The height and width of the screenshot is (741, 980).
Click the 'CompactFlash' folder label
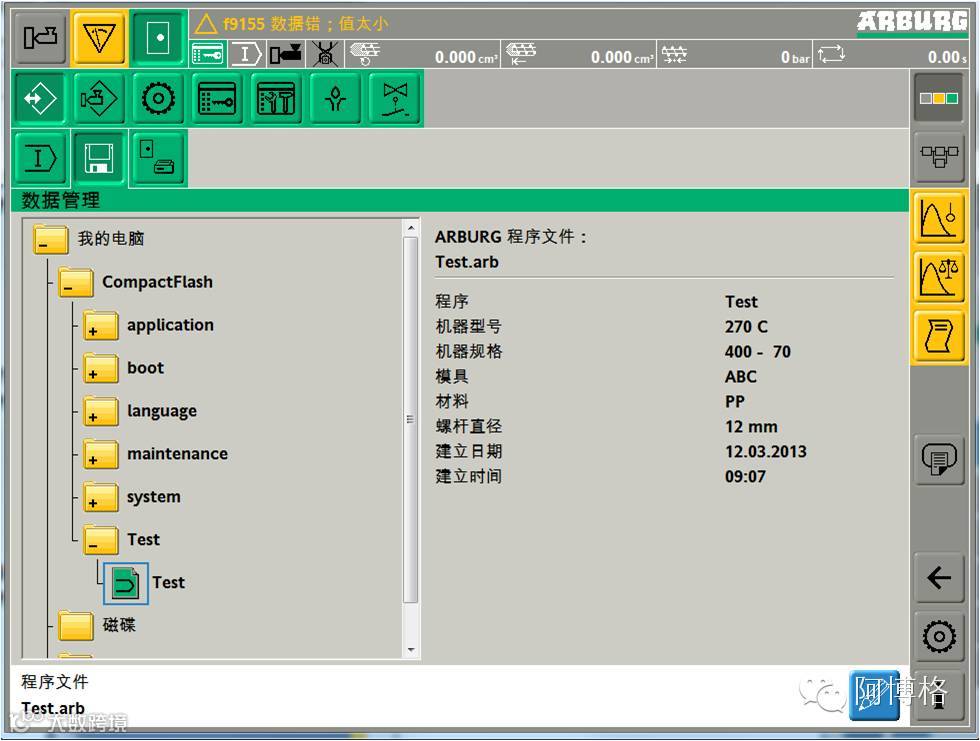158,282
